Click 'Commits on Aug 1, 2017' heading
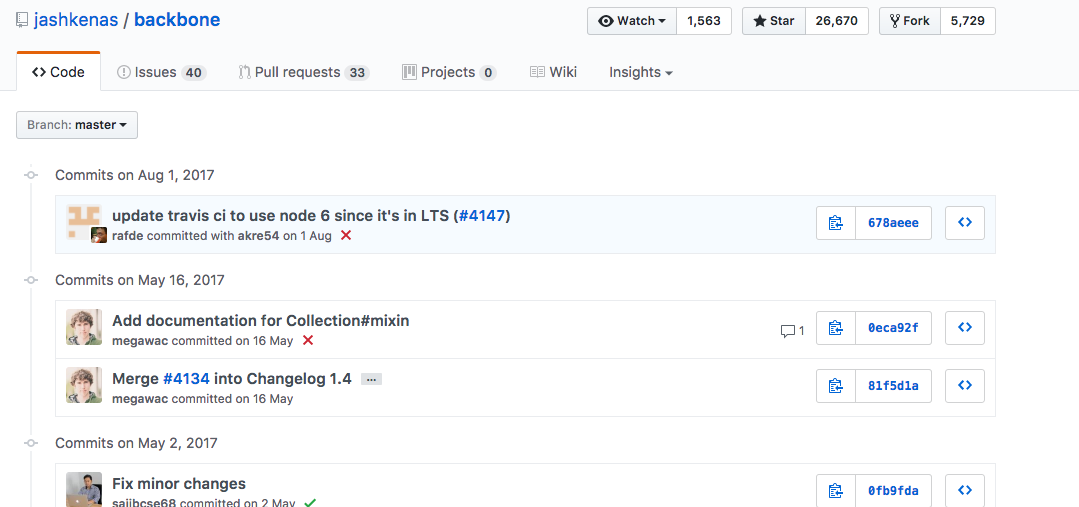 click(135, 175)
